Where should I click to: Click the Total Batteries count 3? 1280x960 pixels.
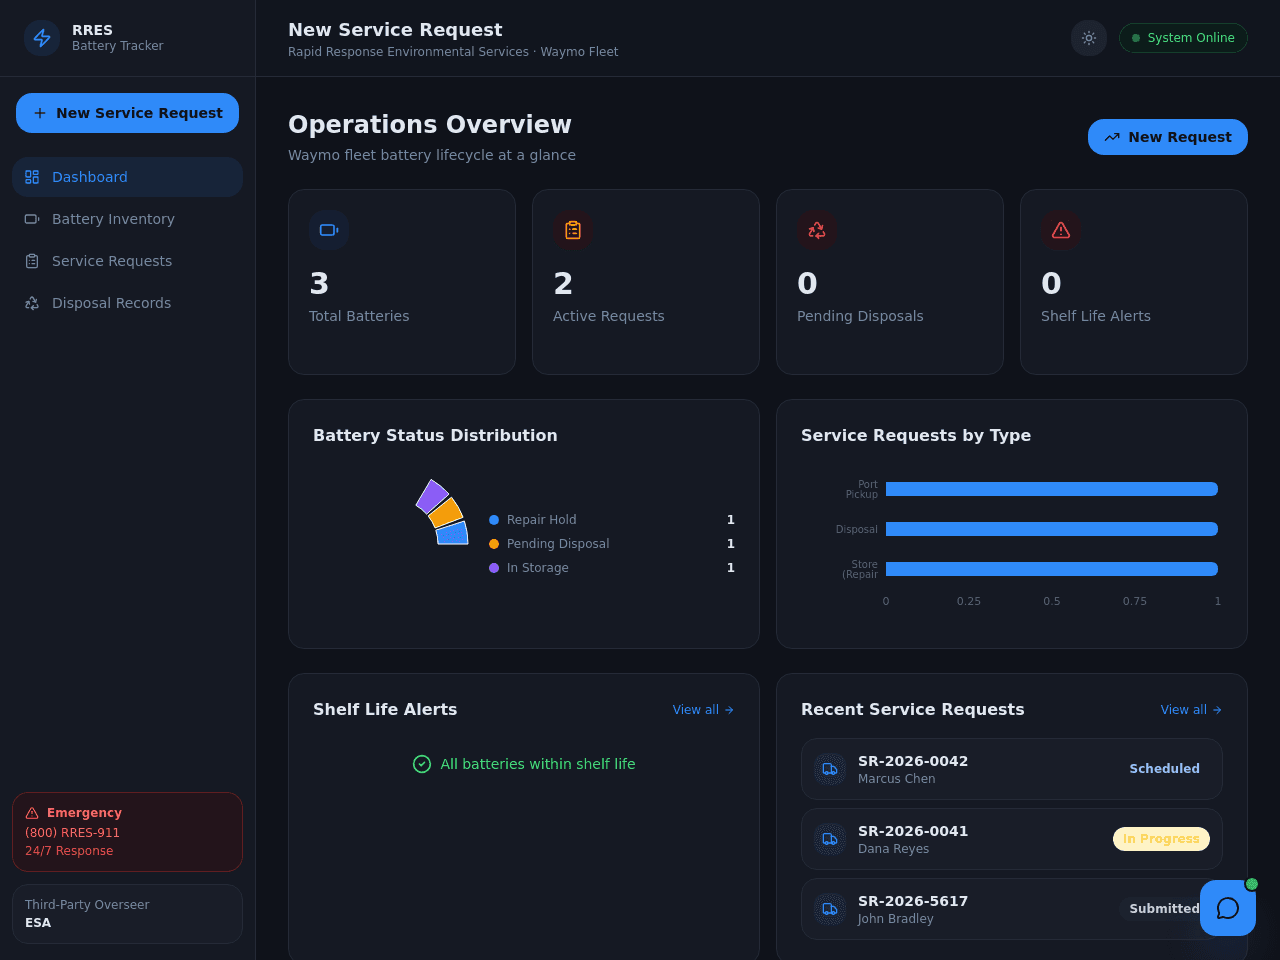pos(319,284)
